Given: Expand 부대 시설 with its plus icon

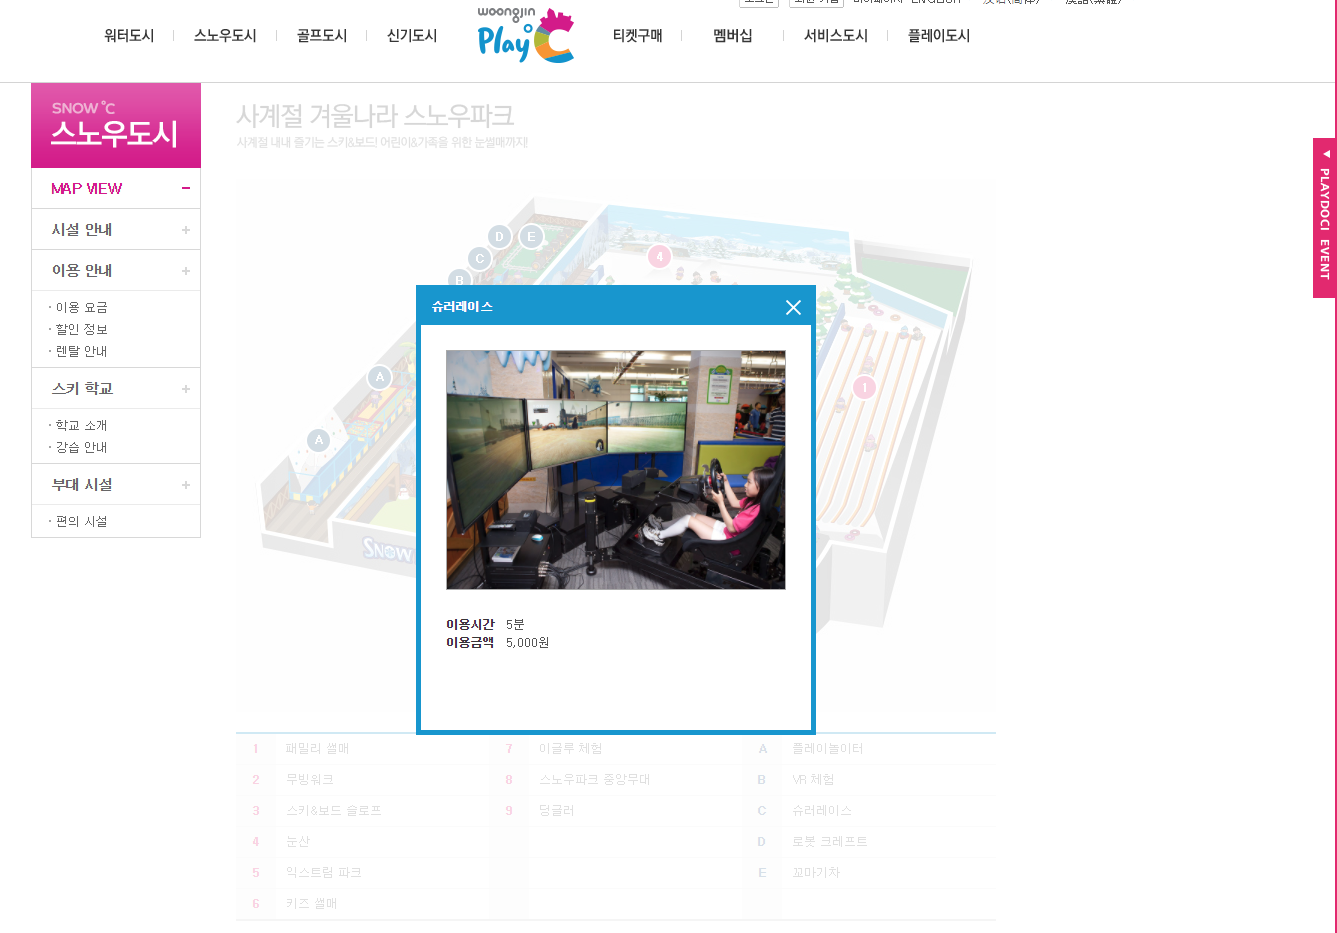Looking at the screenshot, I should point(186,485).
